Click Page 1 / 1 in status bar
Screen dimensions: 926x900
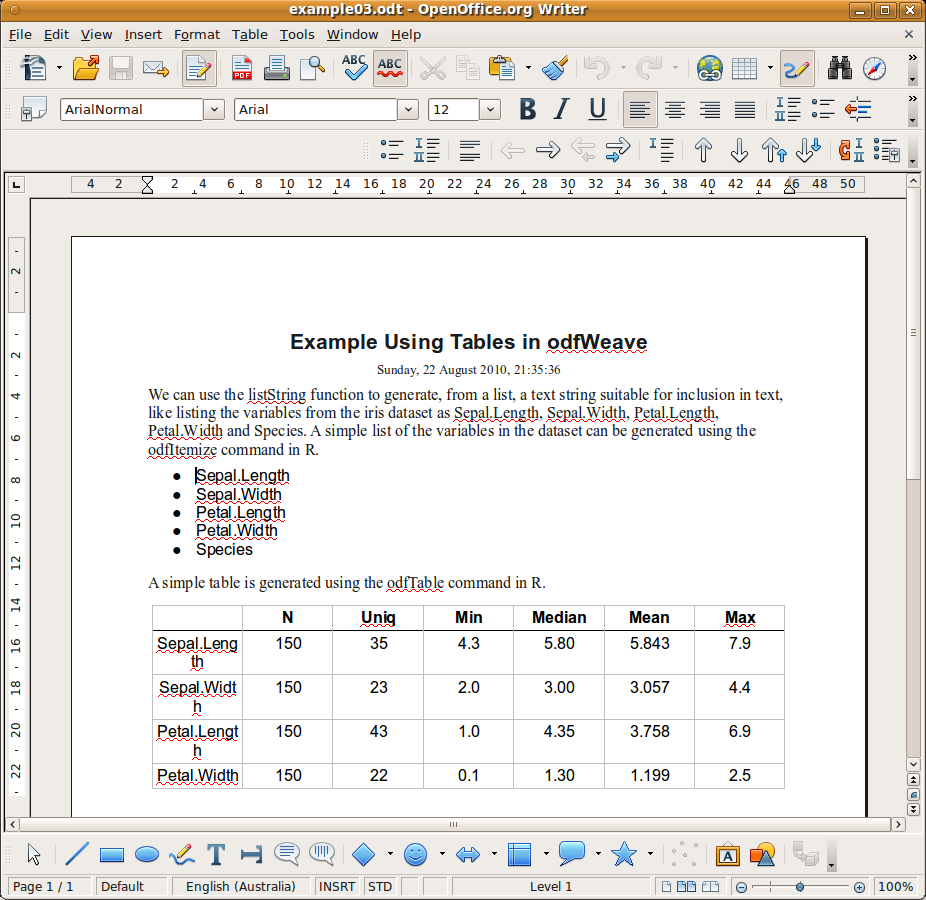pos(48,886)
